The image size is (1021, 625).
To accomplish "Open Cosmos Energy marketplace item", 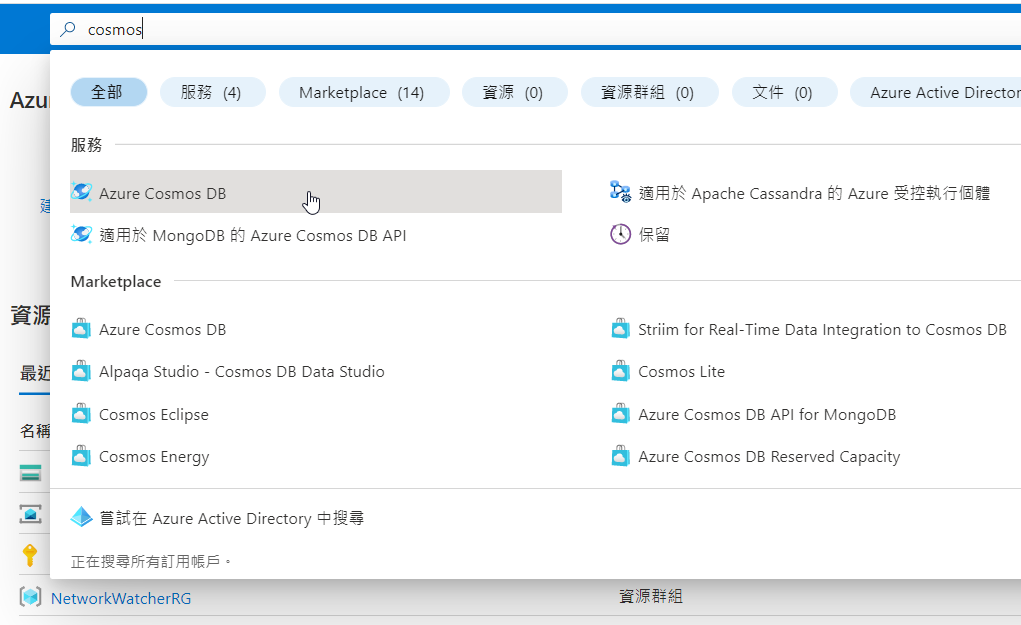I will (154, 457).
